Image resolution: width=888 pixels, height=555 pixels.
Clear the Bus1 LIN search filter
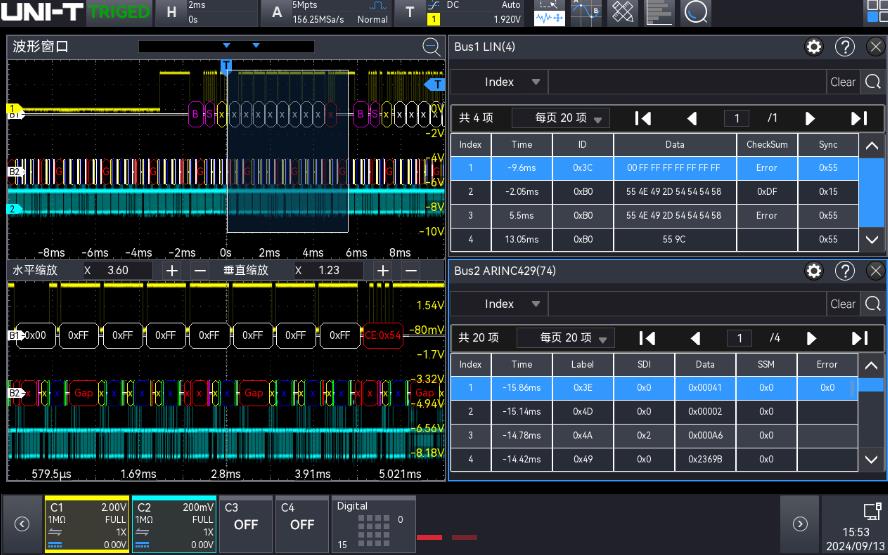pos(843,82)
